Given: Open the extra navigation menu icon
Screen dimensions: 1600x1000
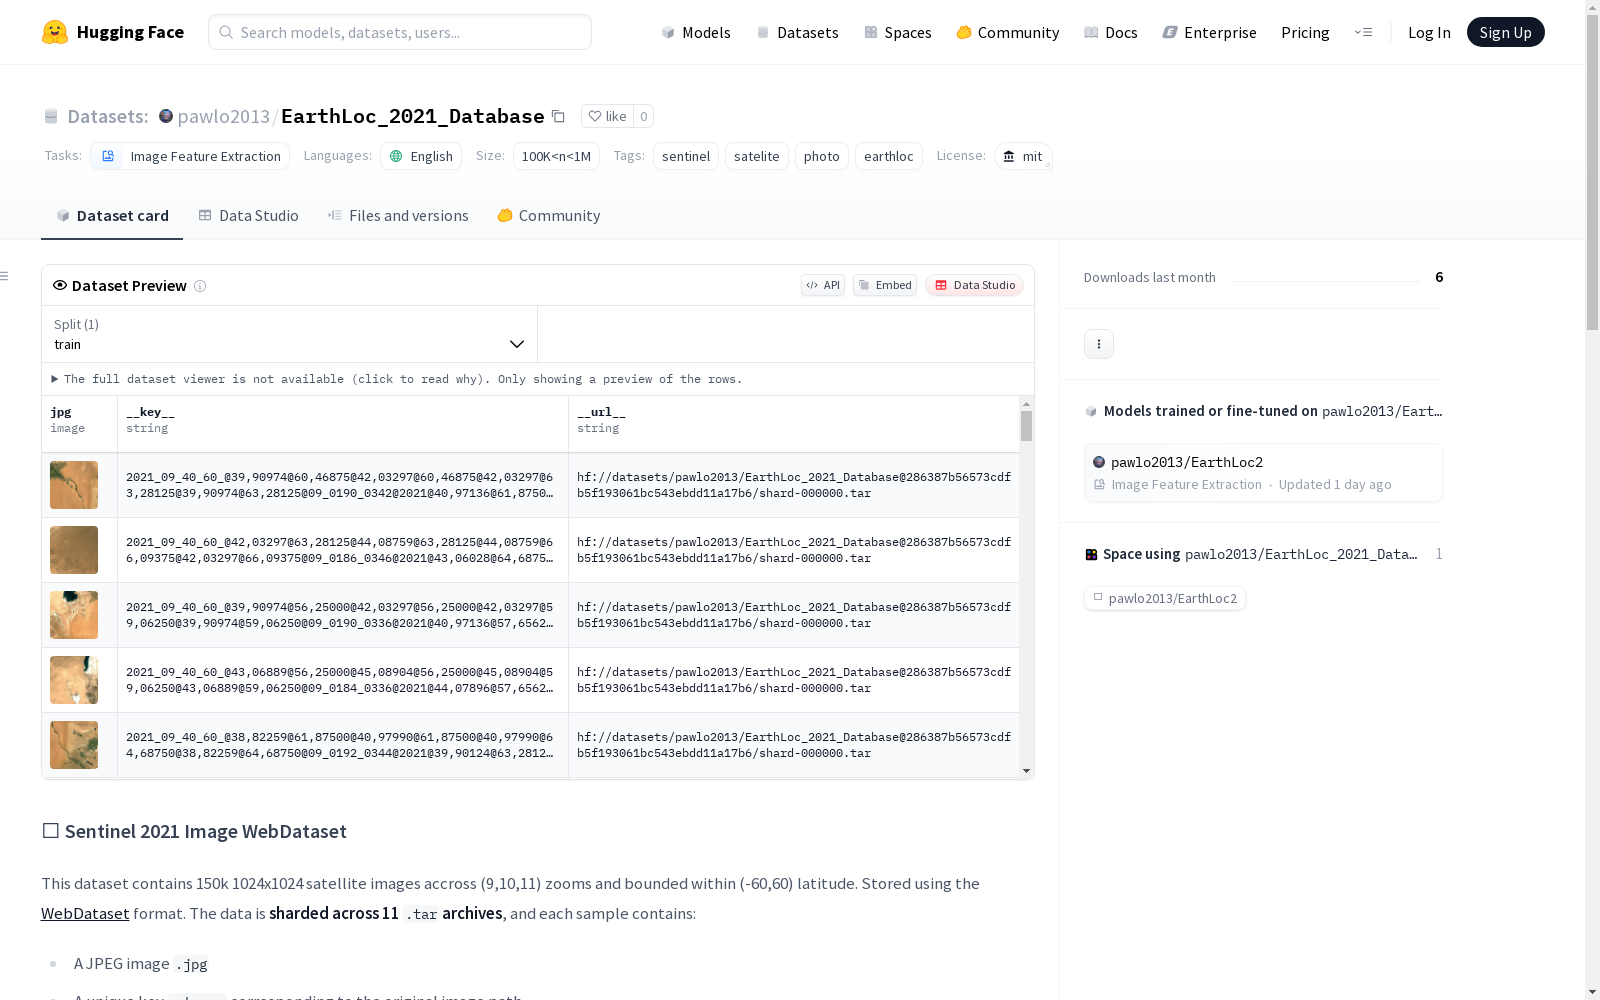Looking at the screenshot, I should [x=1363, y=32].
